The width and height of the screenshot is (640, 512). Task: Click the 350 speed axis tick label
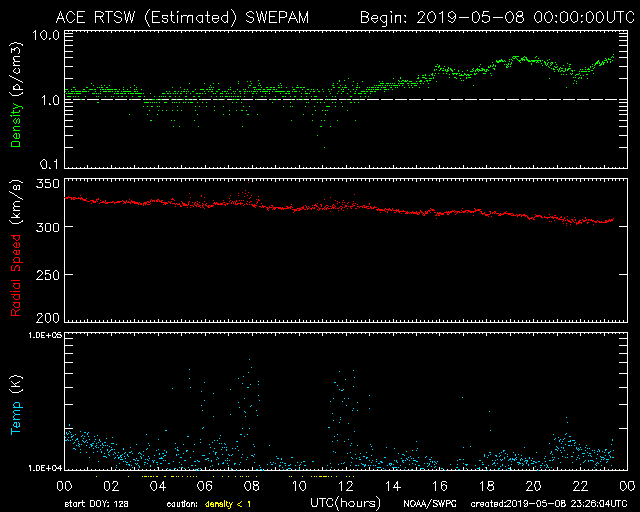coord(46,184)
